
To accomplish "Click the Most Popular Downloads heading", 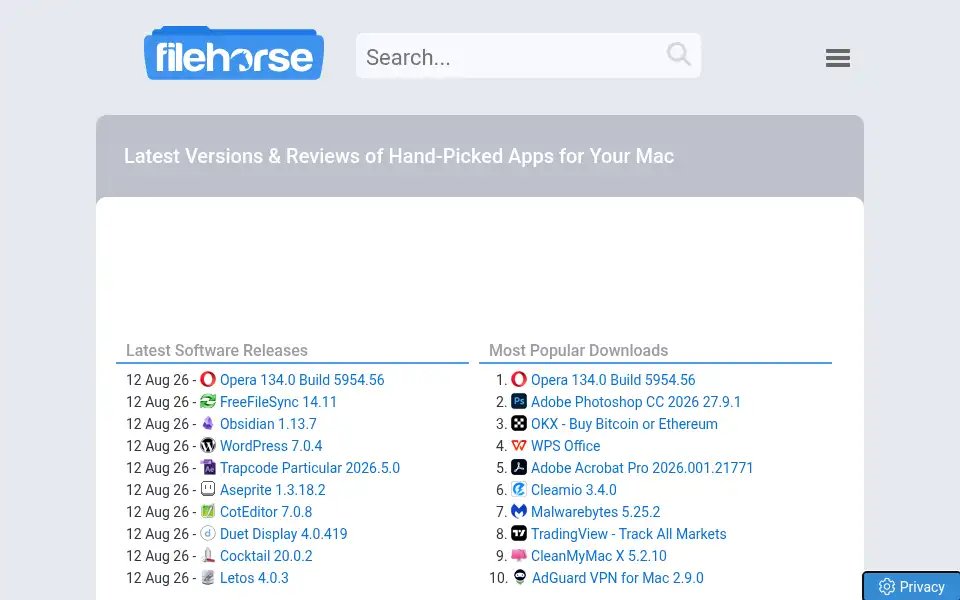I will point(578,350).
